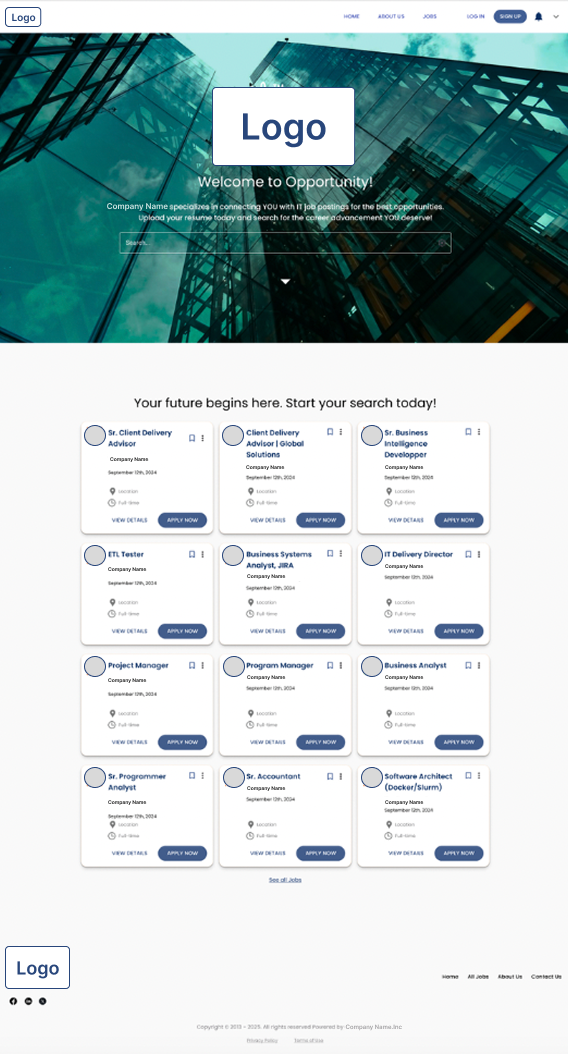The image size is (568, 1054).
Task: Apply now for Business Analyst
Action: [459, 742]
